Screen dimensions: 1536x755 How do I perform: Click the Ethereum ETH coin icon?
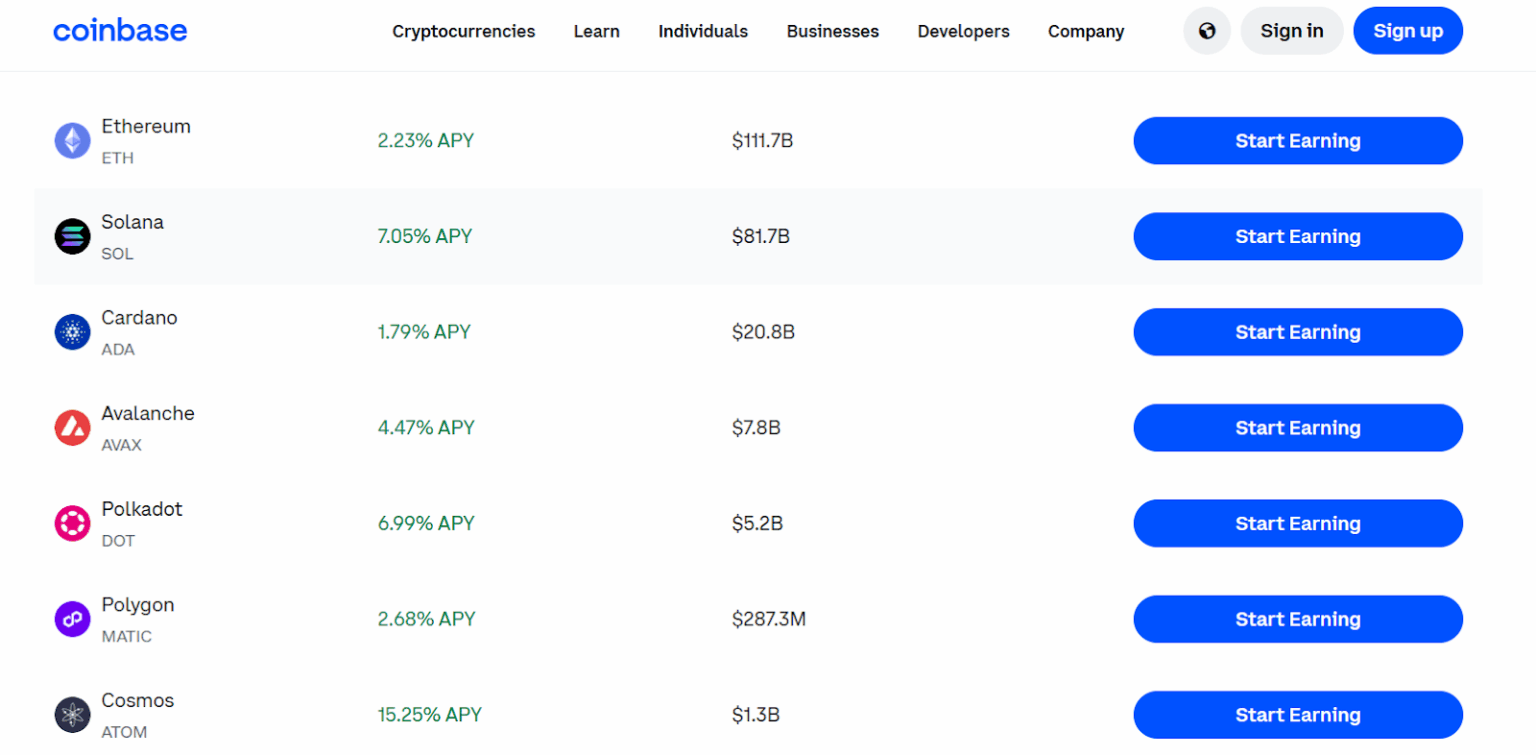[72, 140]
